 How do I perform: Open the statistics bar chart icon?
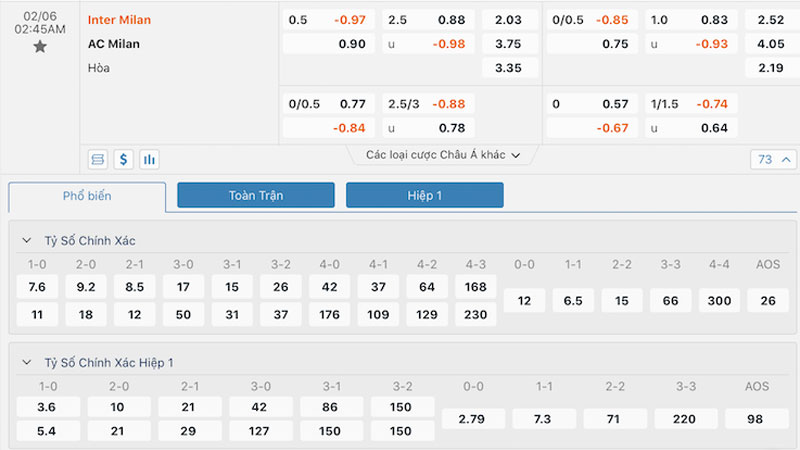149,160
